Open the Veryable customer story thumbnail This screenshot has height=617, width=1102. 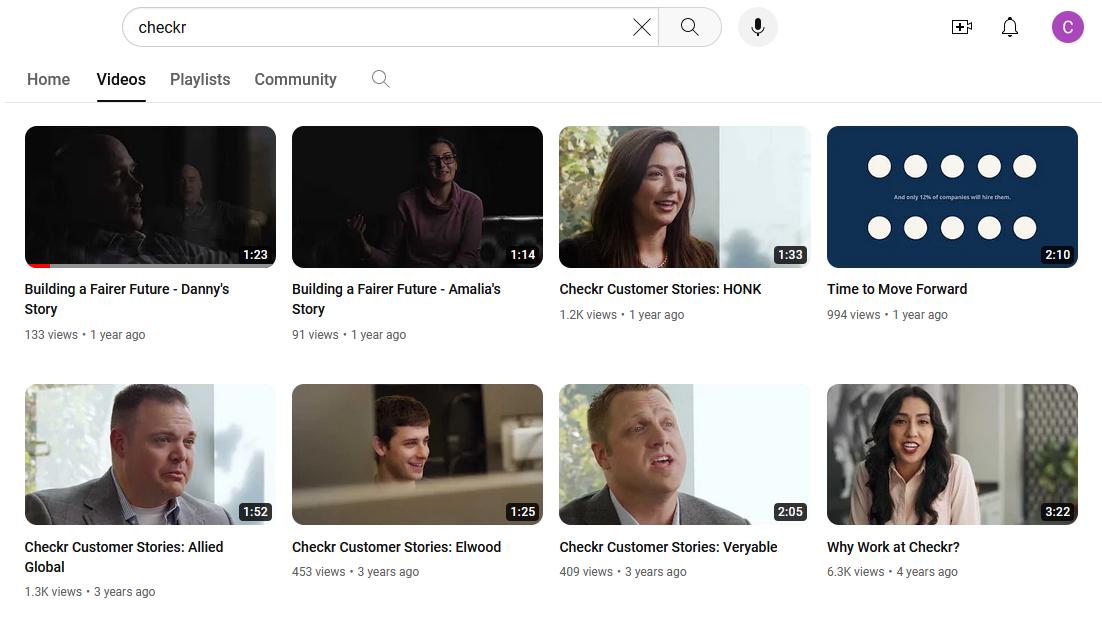click(x=685, y=454)
